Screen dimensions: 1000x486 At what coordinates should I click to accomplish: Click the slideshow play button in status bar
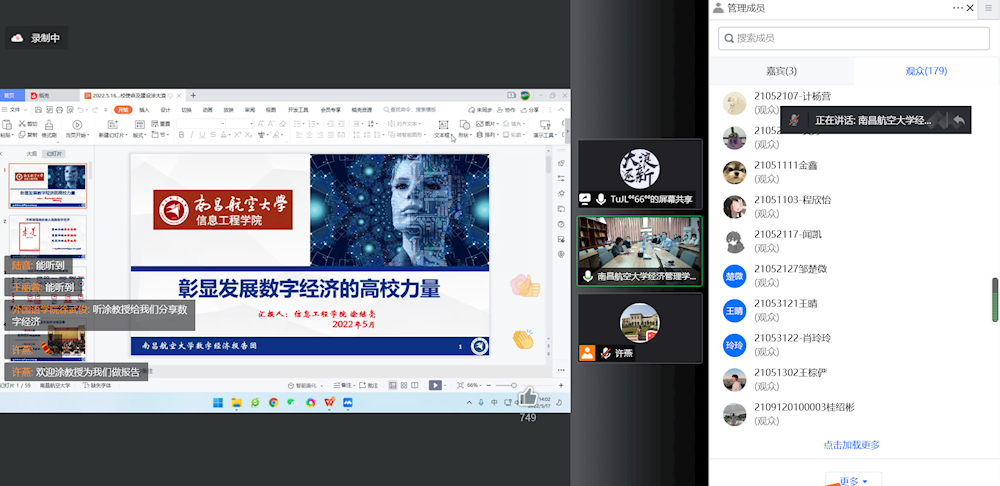tap(435, 385)
